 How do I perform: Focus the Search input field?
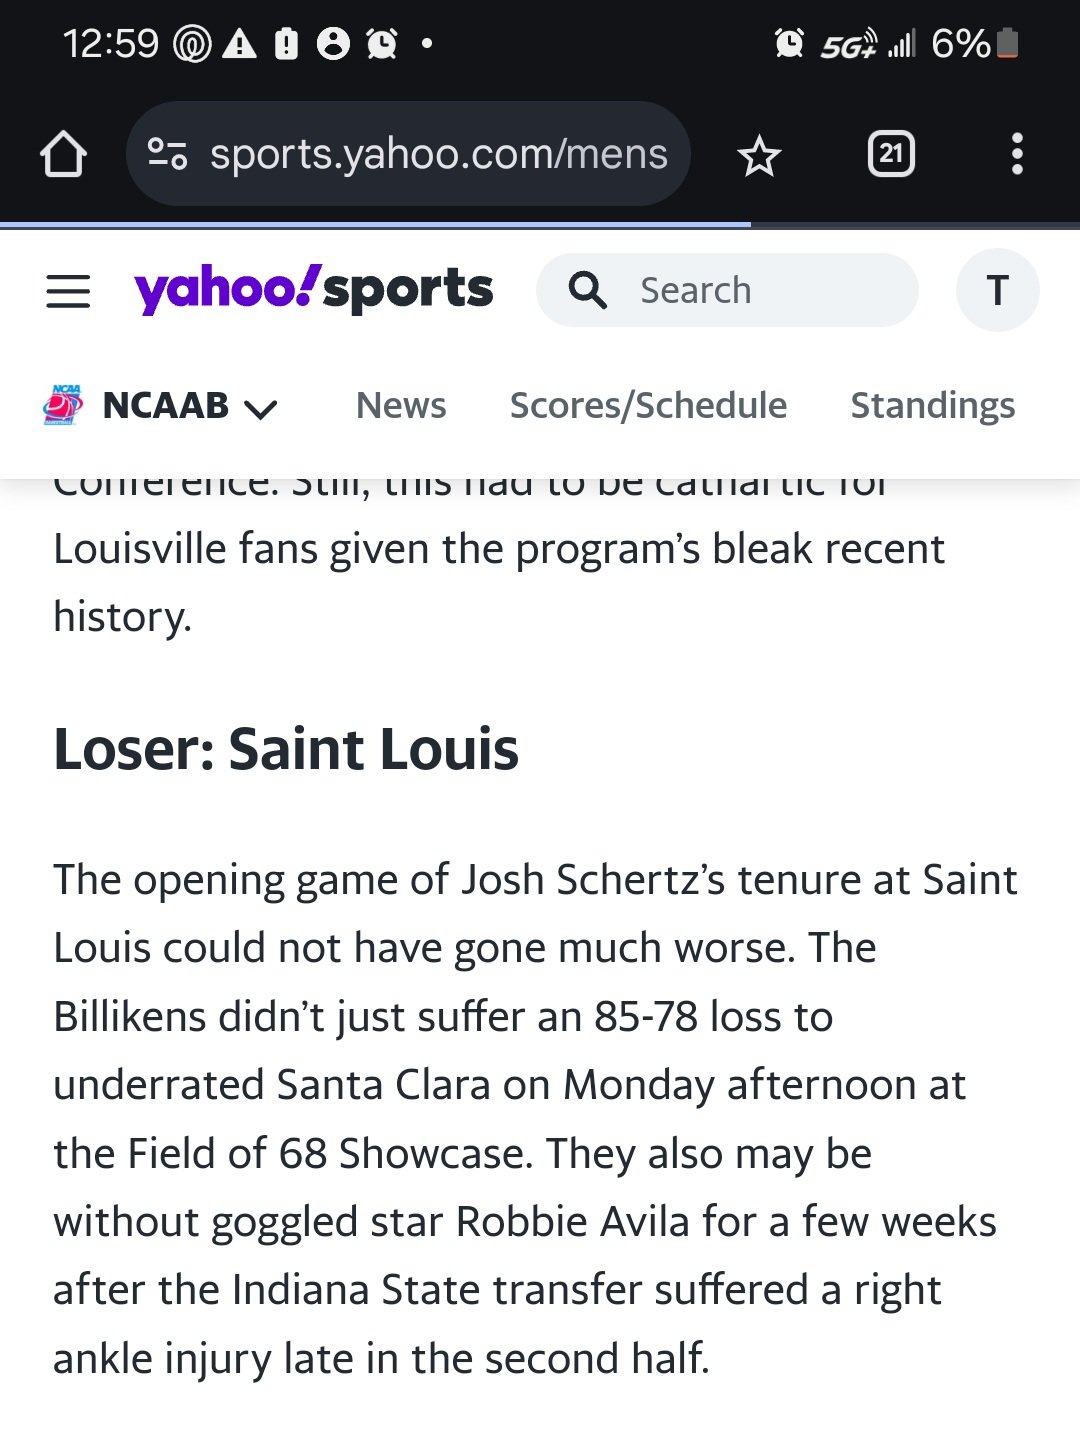(727, 290)
